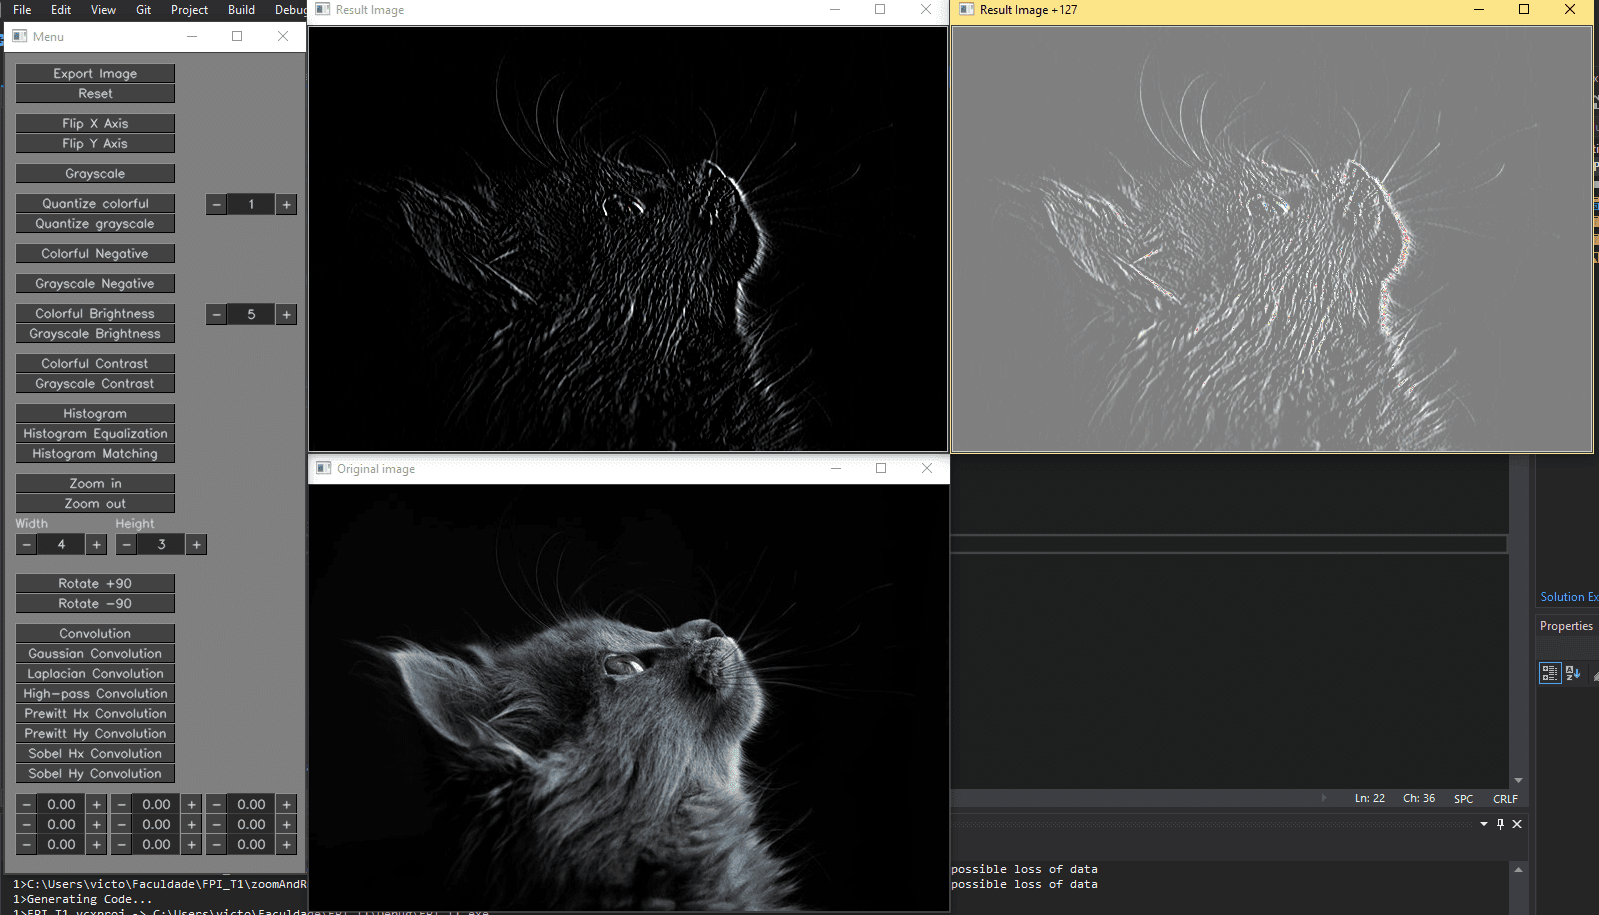Decrease bottom-left kernel value
The width and height of the screenshot is (1599, 915).
point(26,844)
